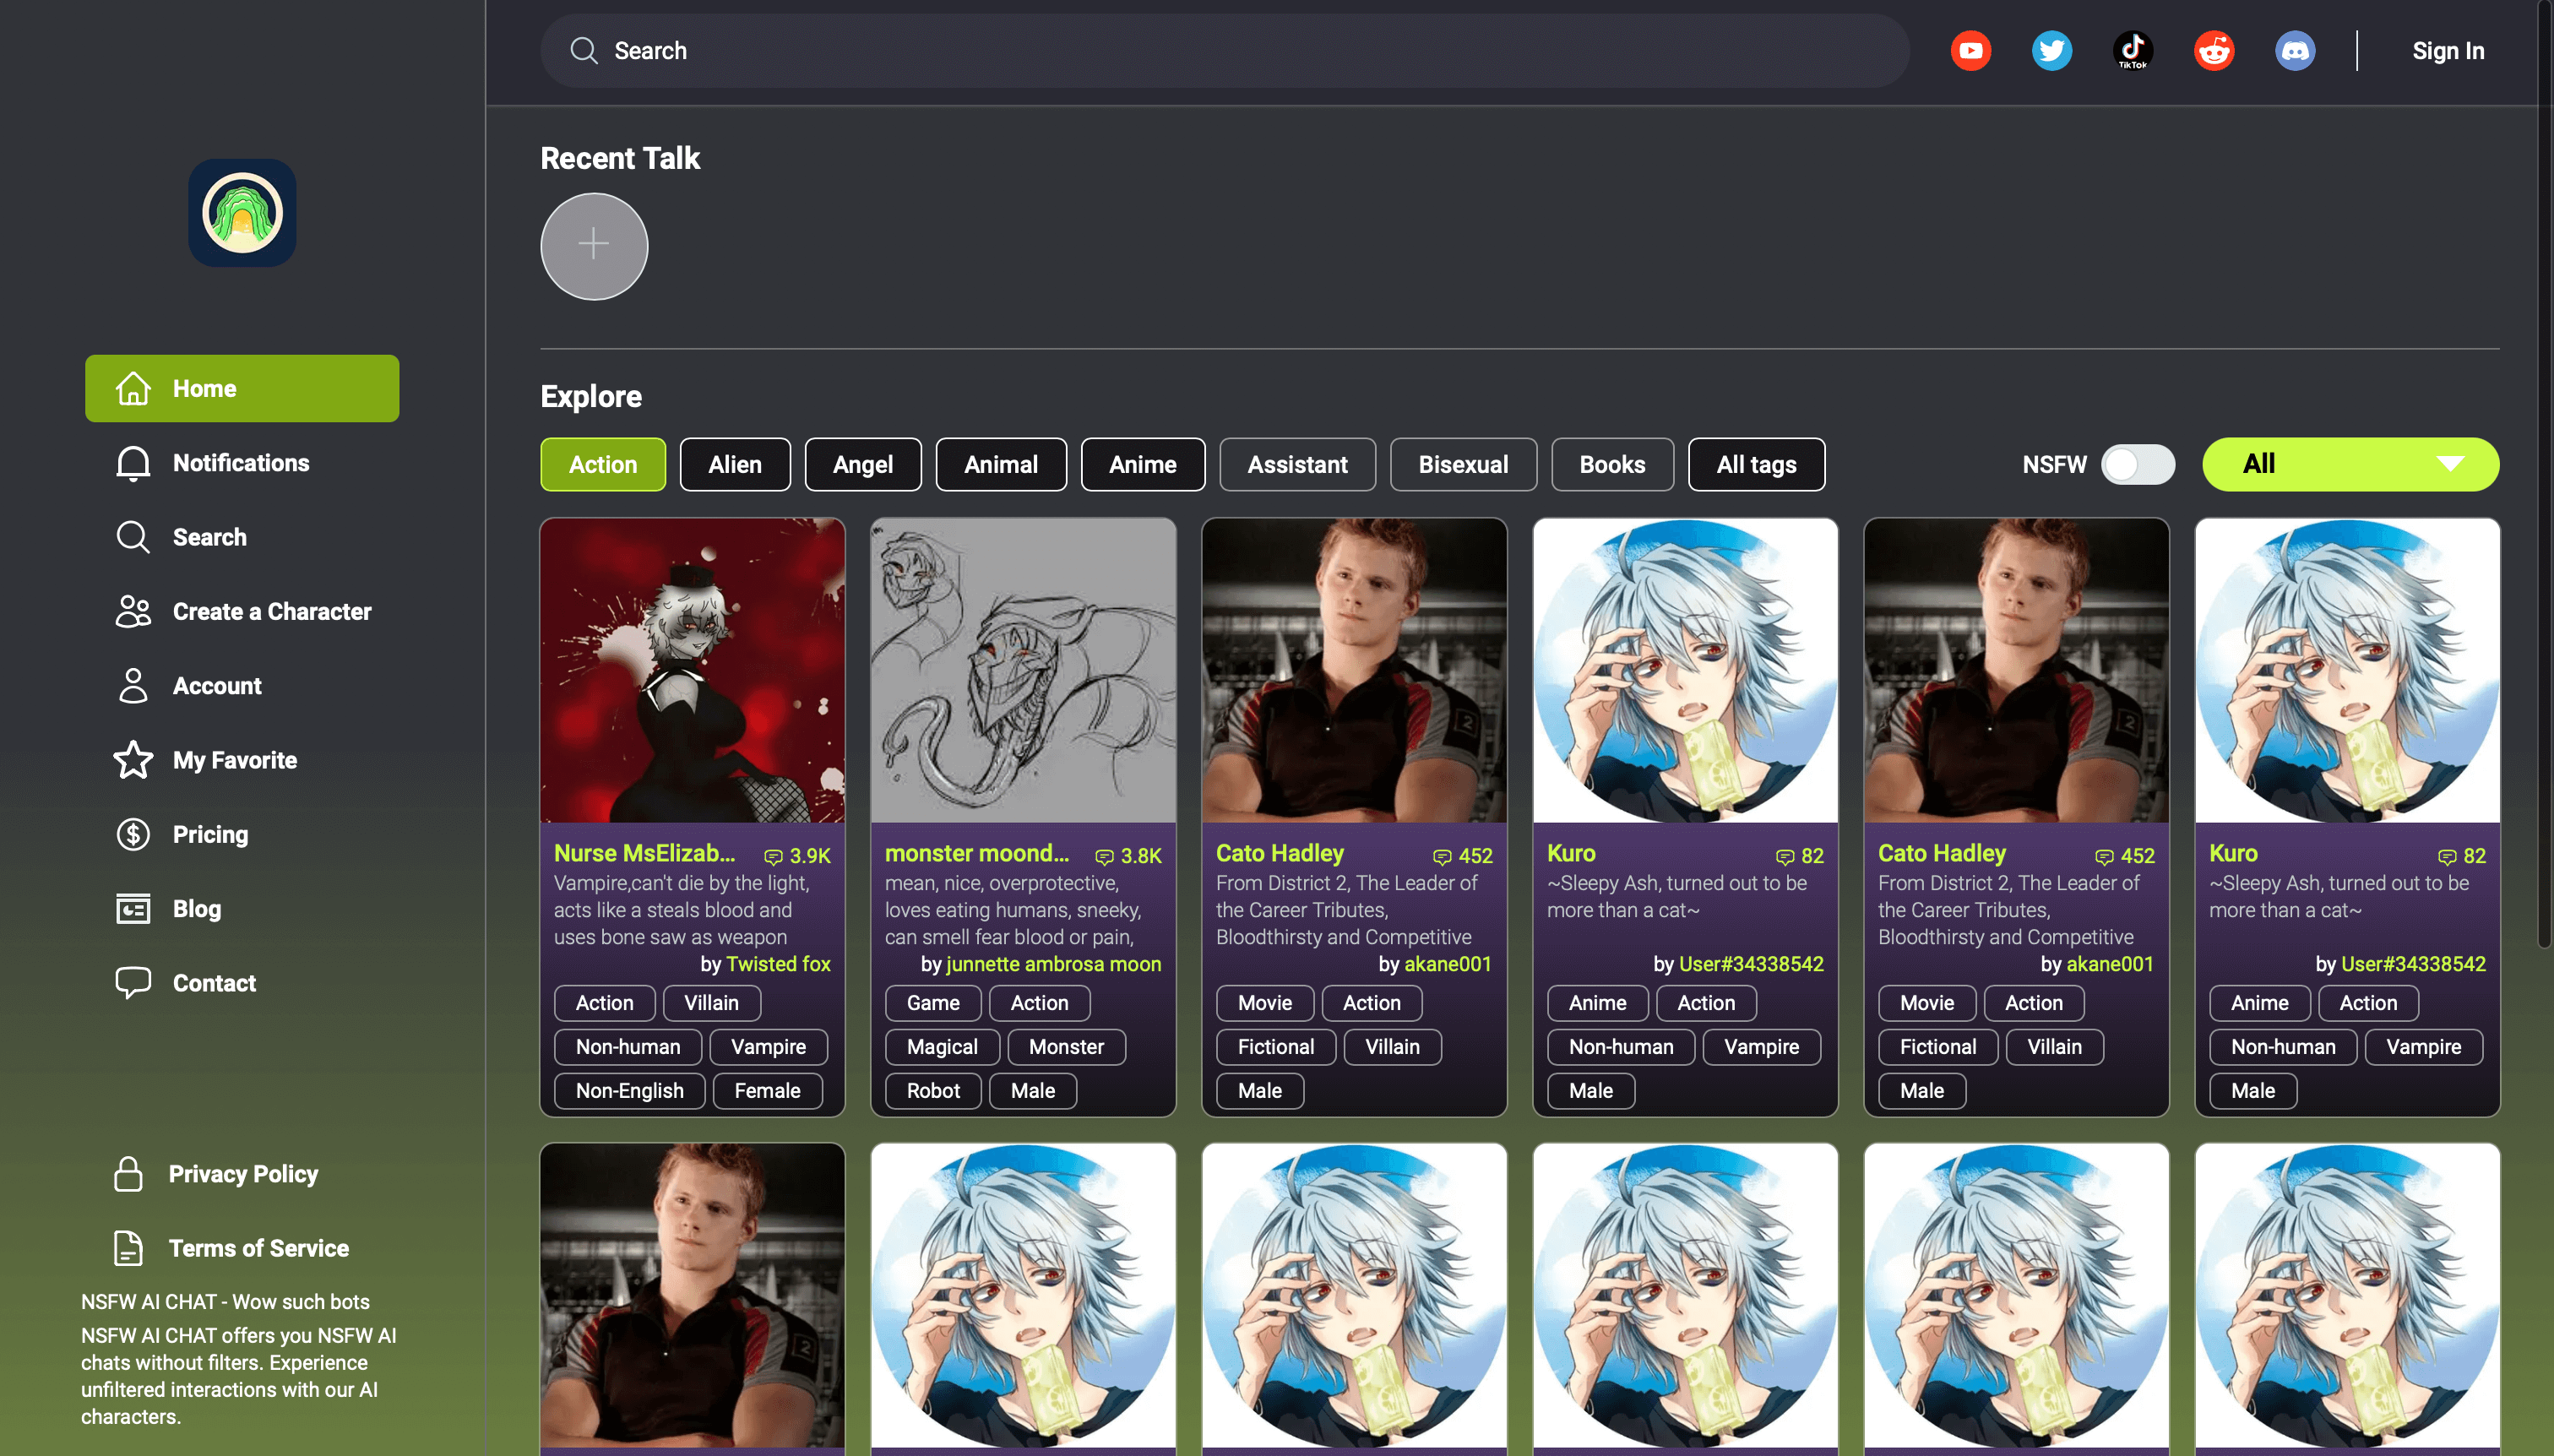Open the All content dropdown menu
This screenshot has height=1456, width=2554.
(x=2350, y=463)
